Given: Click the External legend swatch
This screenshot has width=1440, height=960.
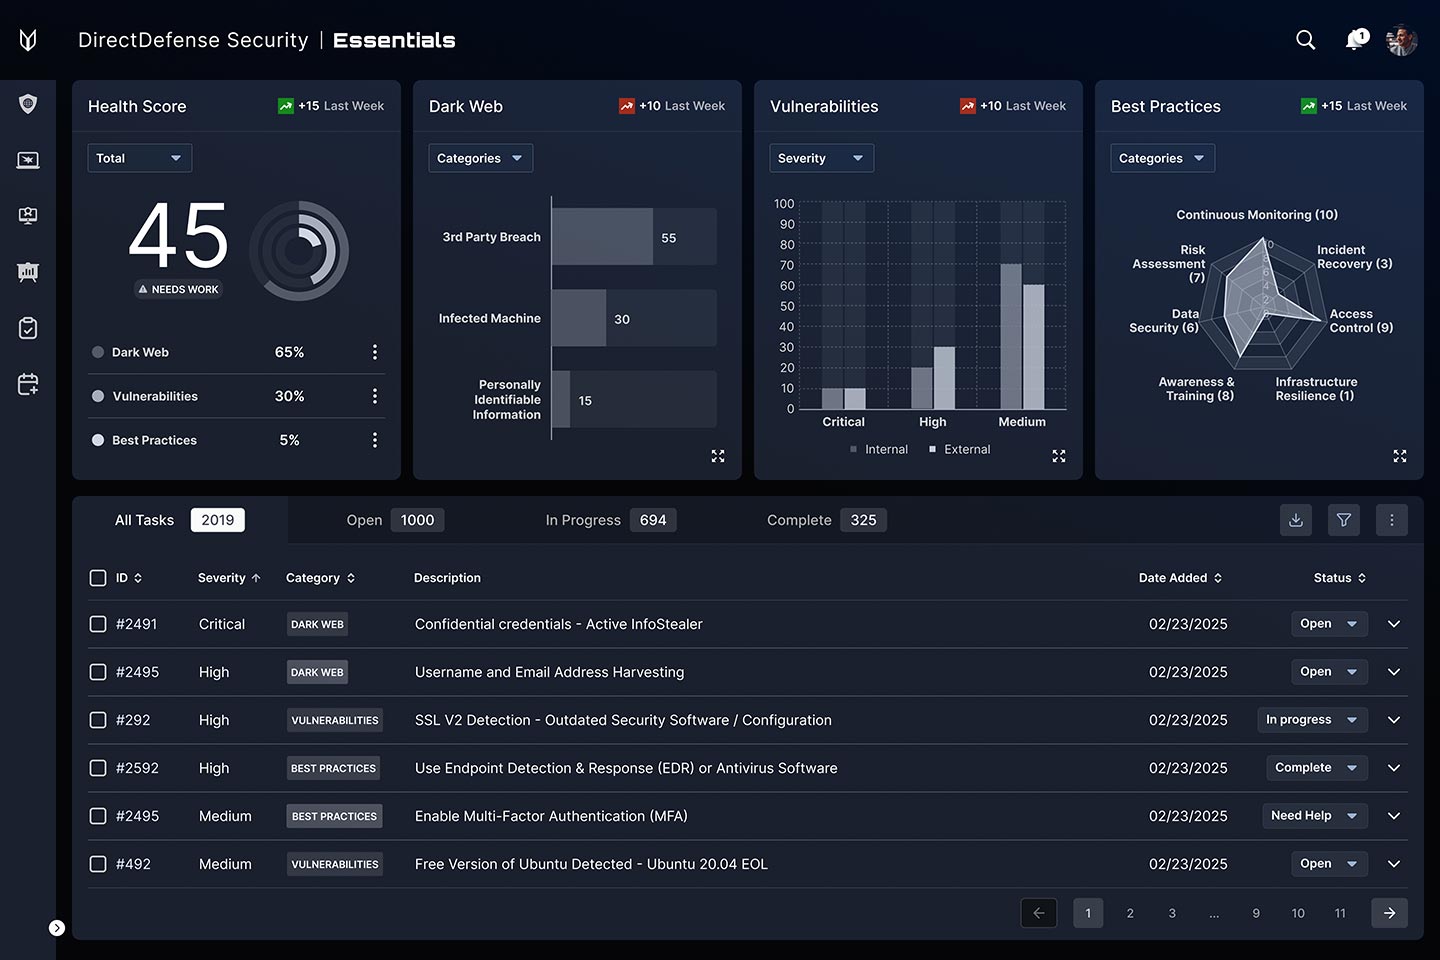Looking at the screenshot, I should coord(933,450).
